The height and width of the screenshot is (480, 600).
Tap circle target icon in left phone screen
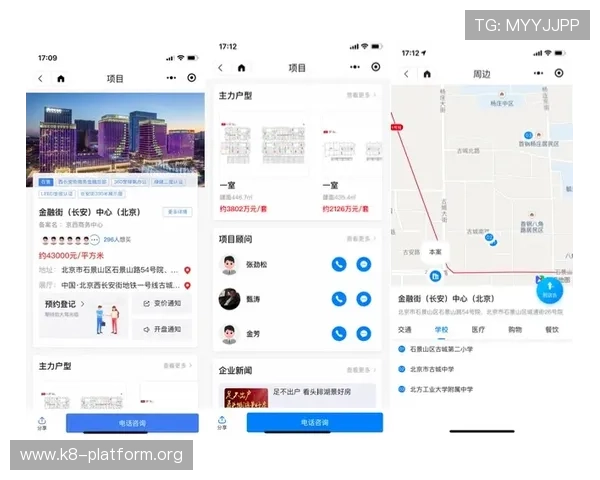(192, 78)
